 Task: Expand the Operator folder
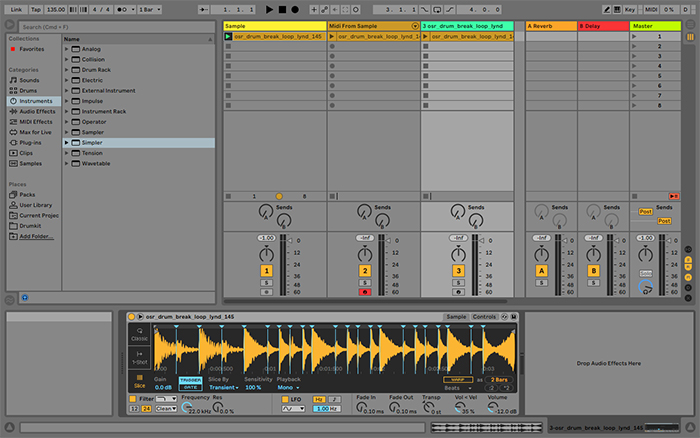tap(67, 122)
